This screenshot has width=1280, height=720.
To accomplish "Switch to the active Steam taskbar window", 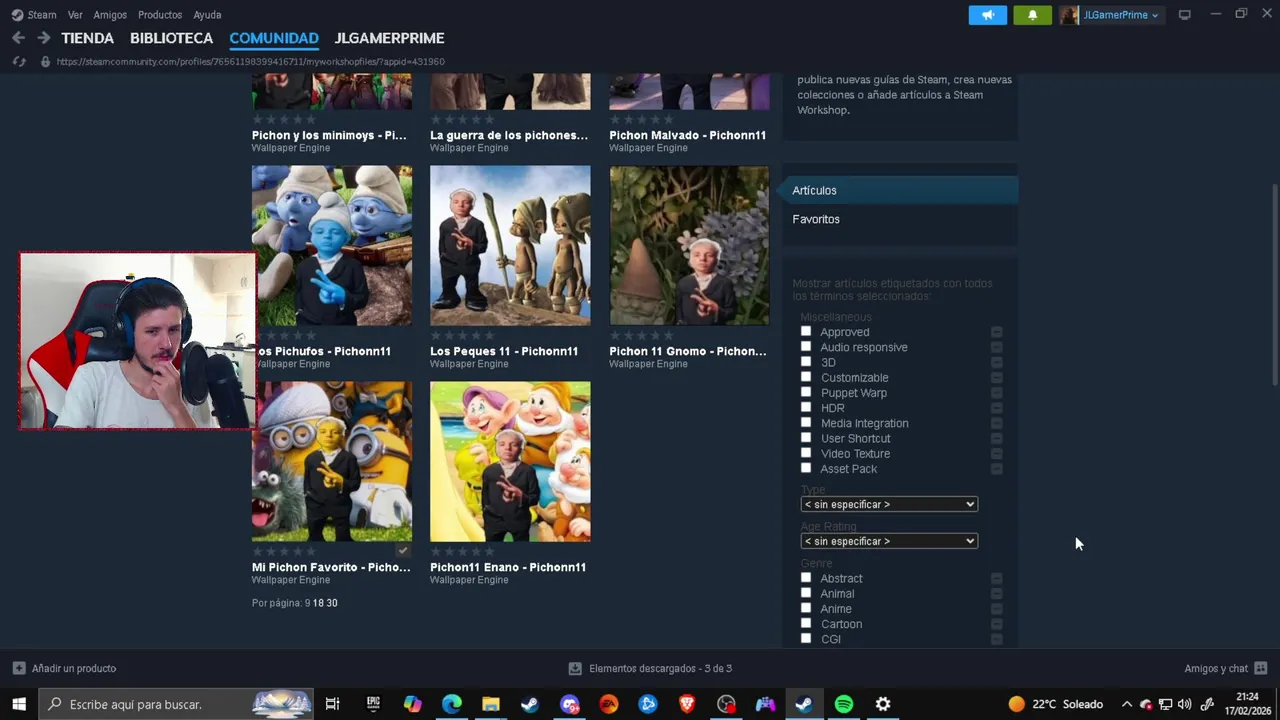I will pos(803,704).
